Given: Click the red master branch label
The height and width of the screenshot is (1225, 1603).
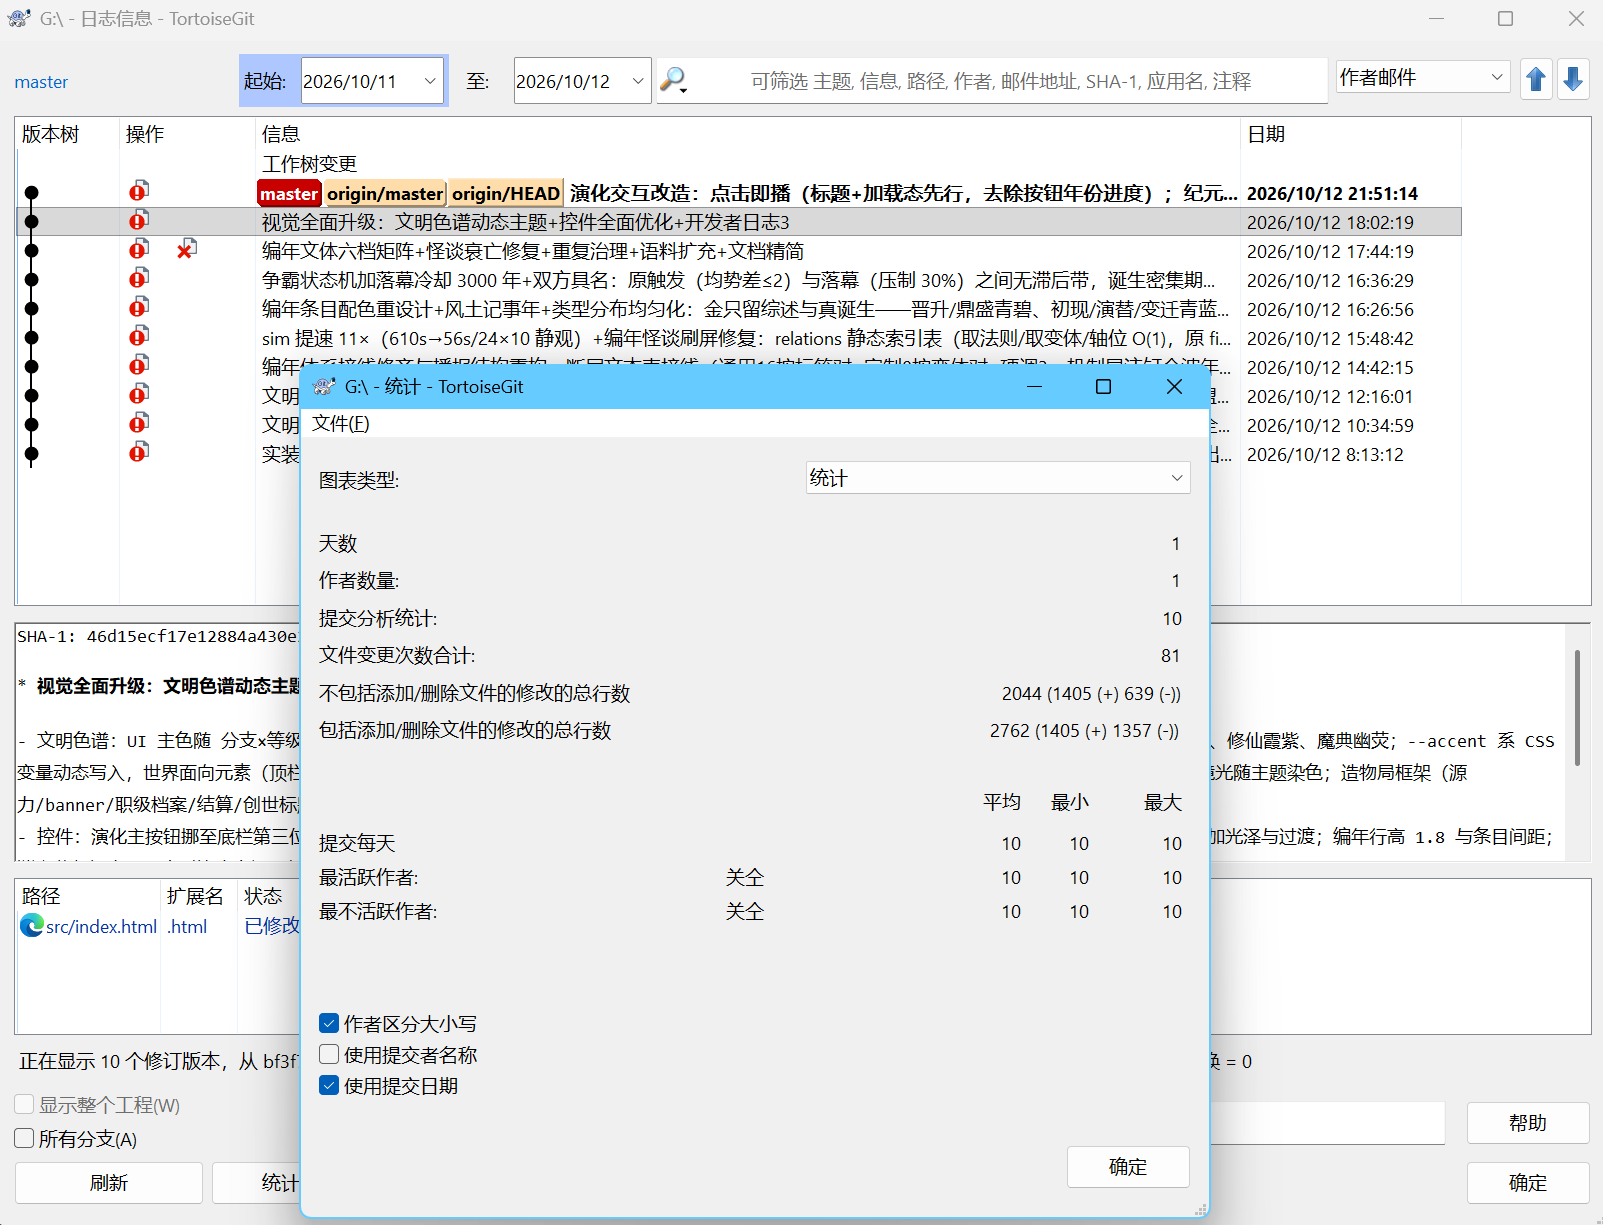Looking at the screenshot, I should 289,193.
